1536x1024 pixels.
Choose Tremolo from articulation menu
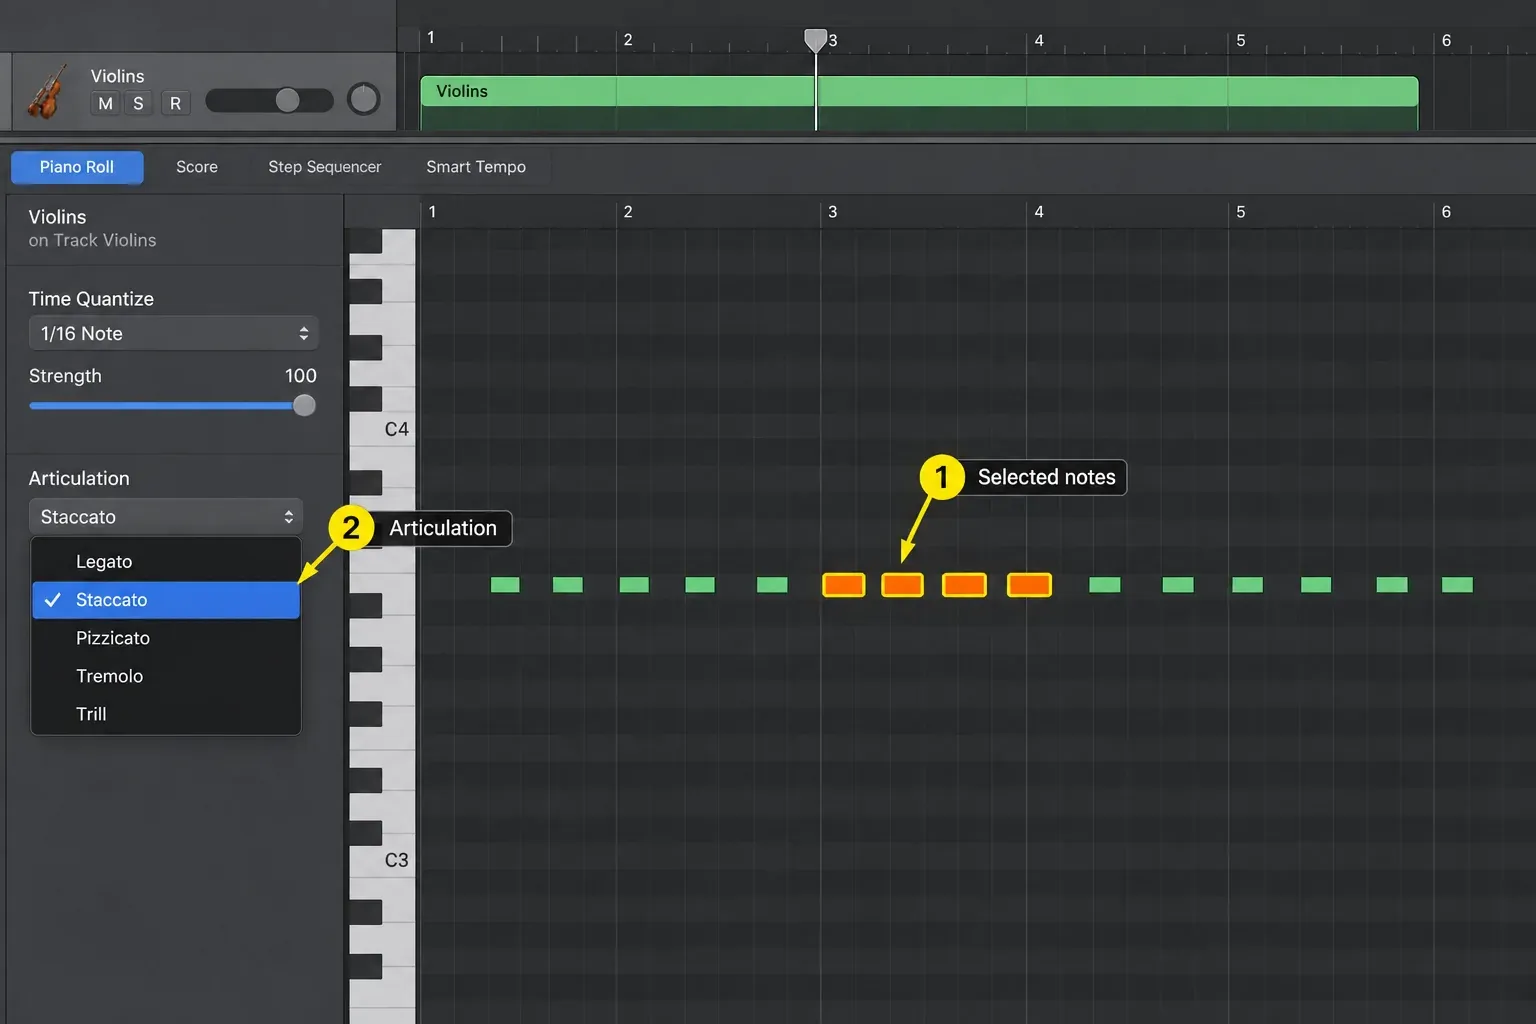[x=166, y=676]
